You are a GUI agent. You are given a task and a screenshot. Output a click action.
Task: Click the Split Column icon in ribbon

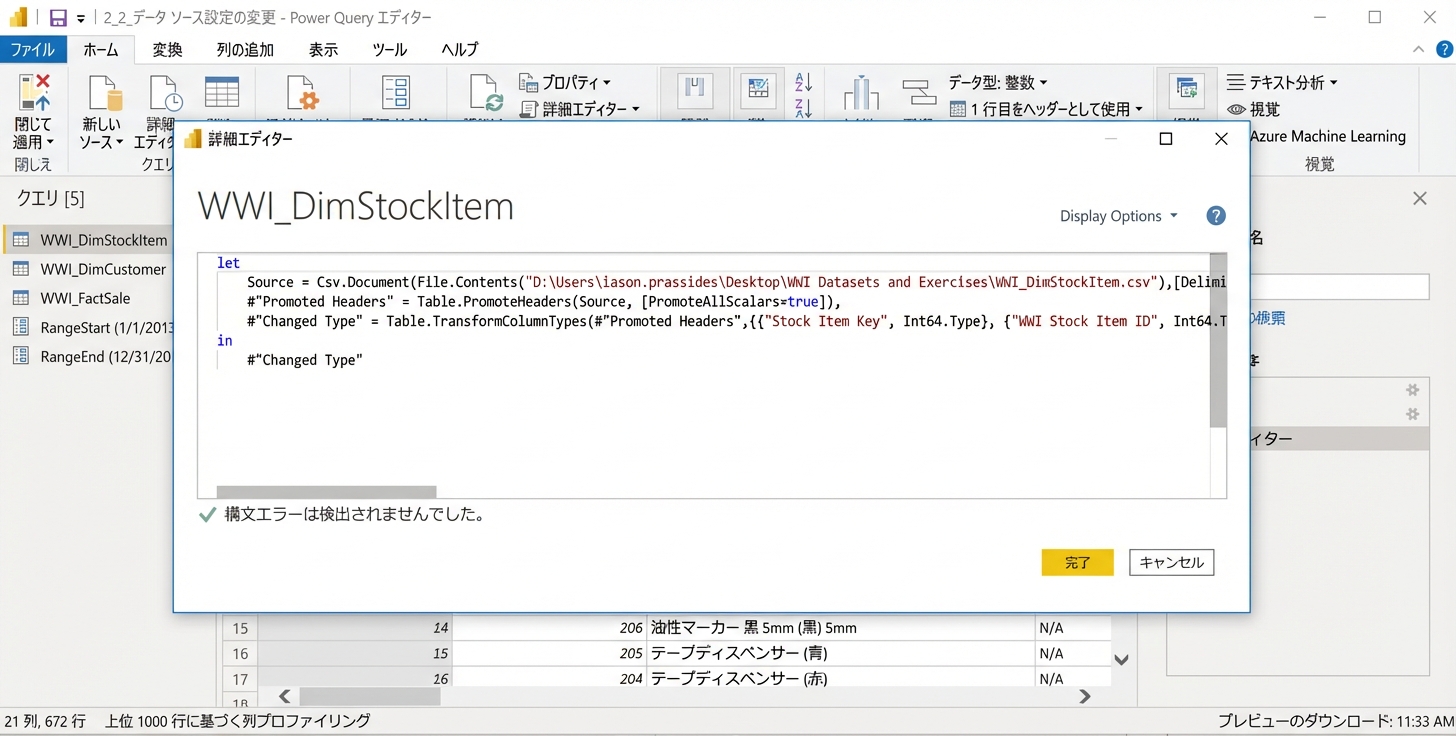point(860,93)
